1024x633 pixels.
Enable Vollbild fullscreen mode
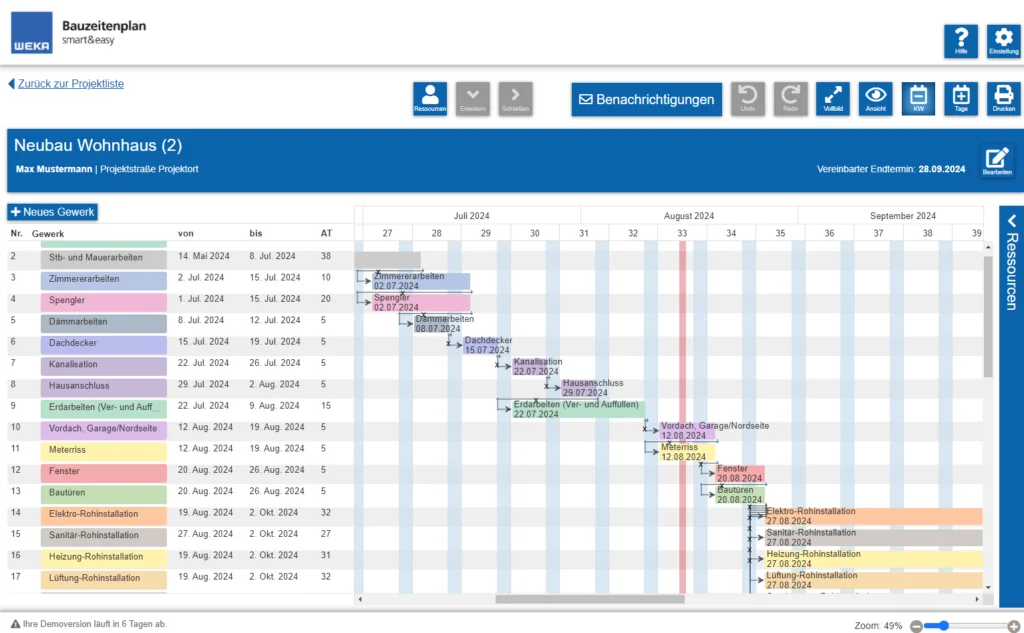pyautogui.click(x=833, y=98)
